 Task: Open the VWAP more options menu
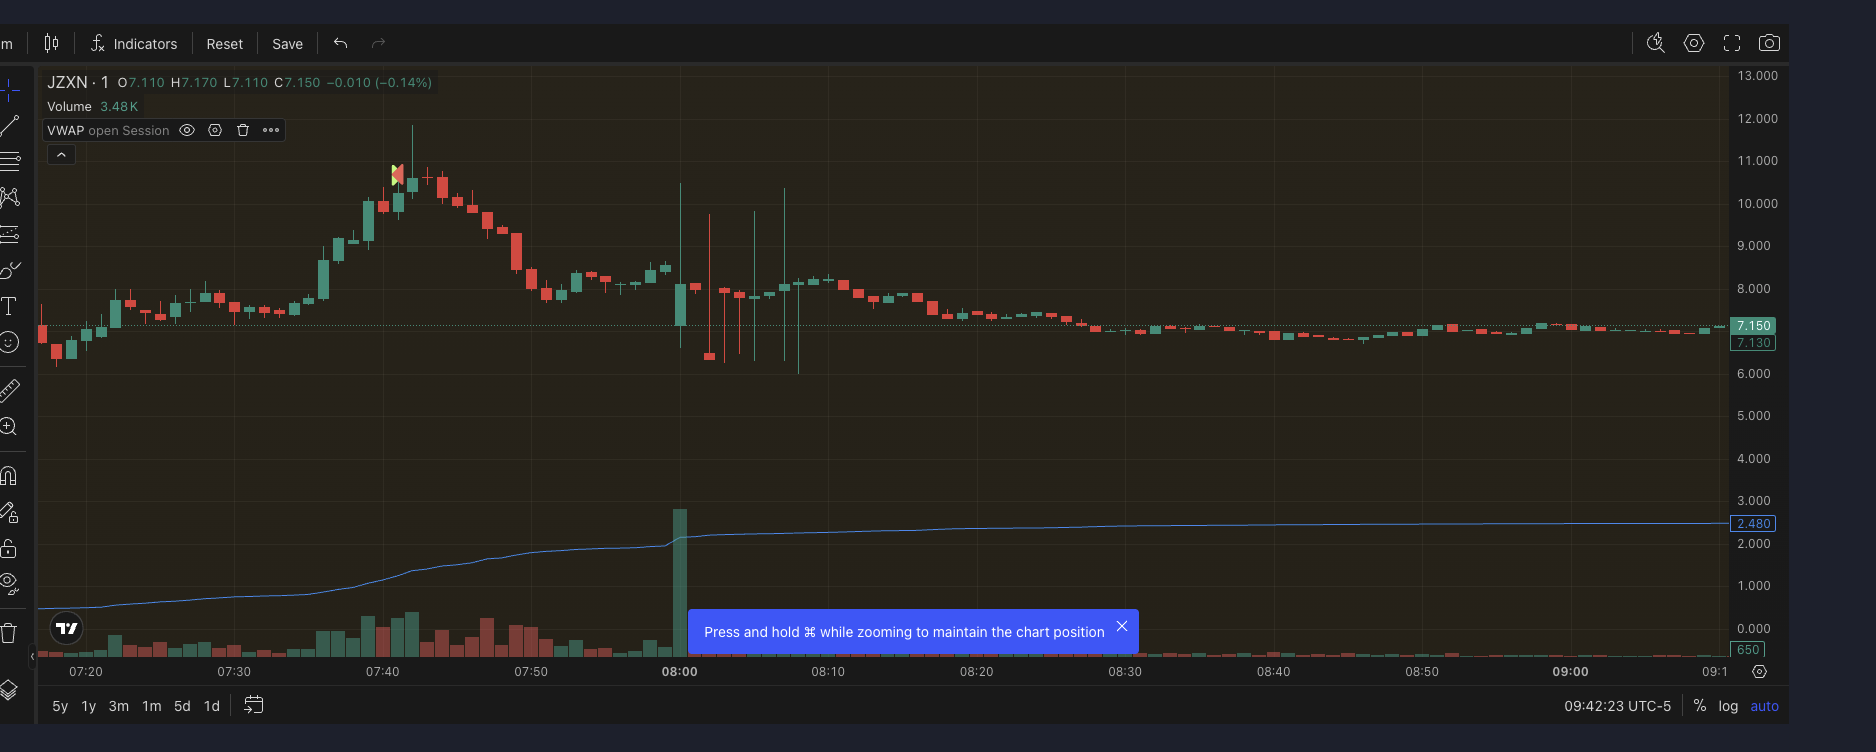[x=271, y=130]
